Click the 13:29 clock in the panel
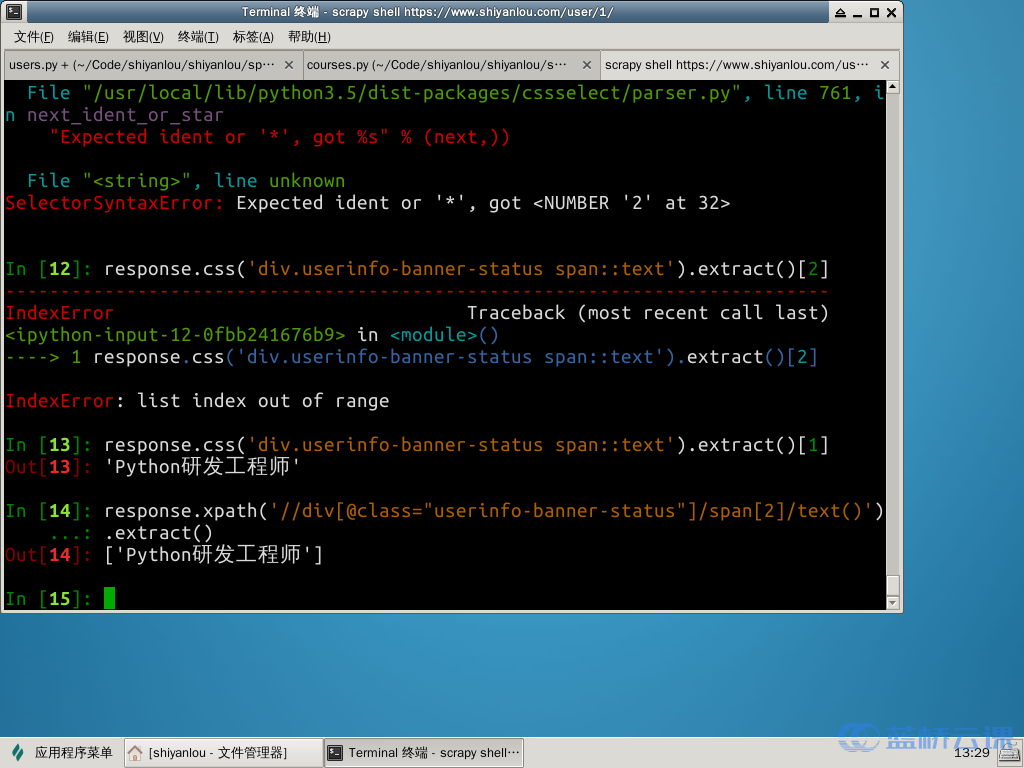Viewport: 1024px width, 768px height. (972, 753)
